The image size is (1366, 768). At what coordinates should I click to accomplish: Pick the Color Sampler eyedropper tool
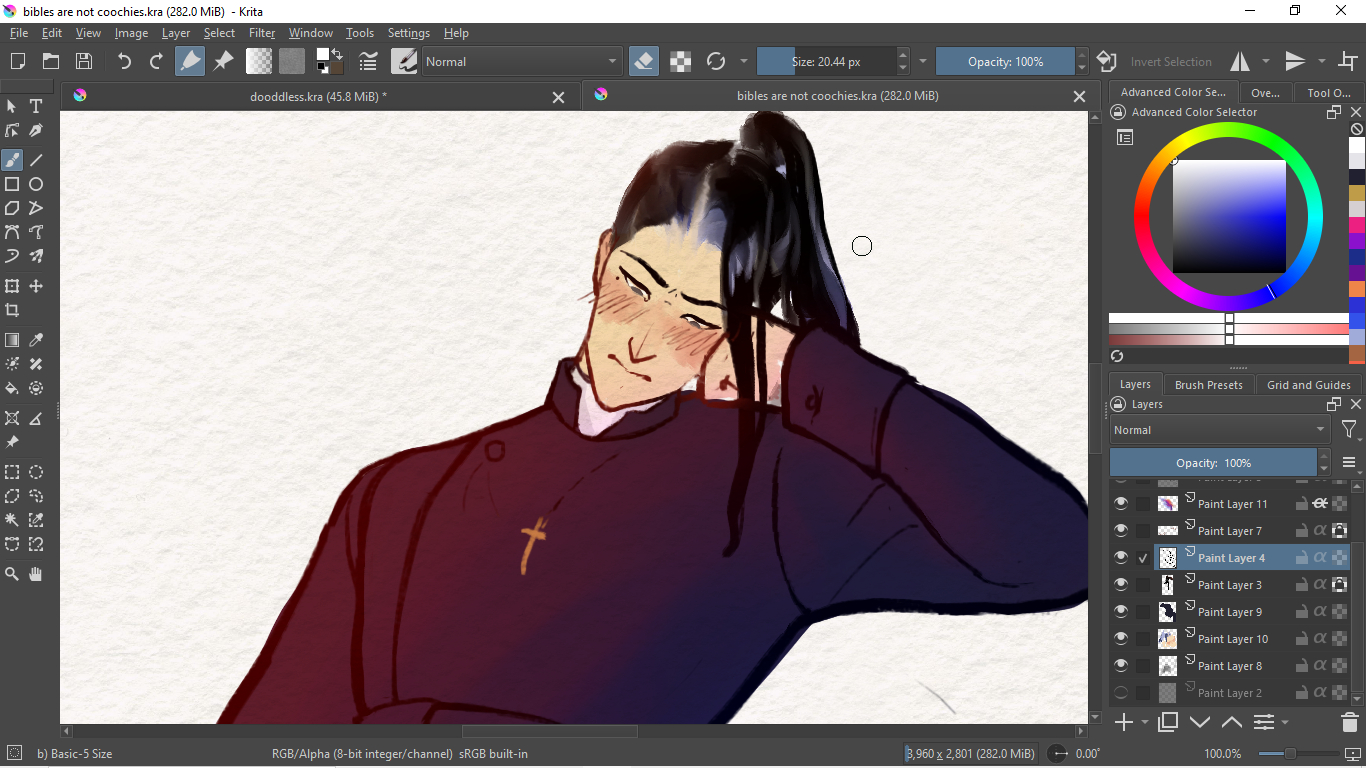click(x=36, y=341)
